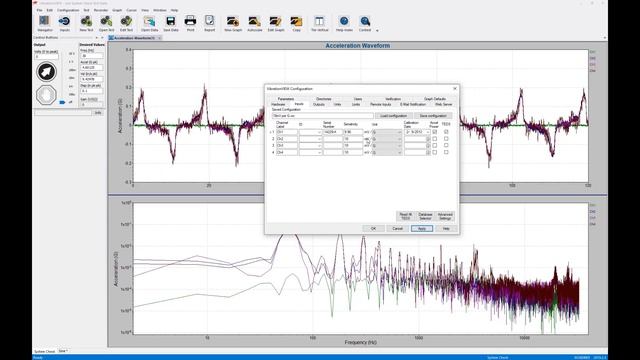Open the Navigator toolbar icon
Screen dimensions: 640x360
(44, 24)
